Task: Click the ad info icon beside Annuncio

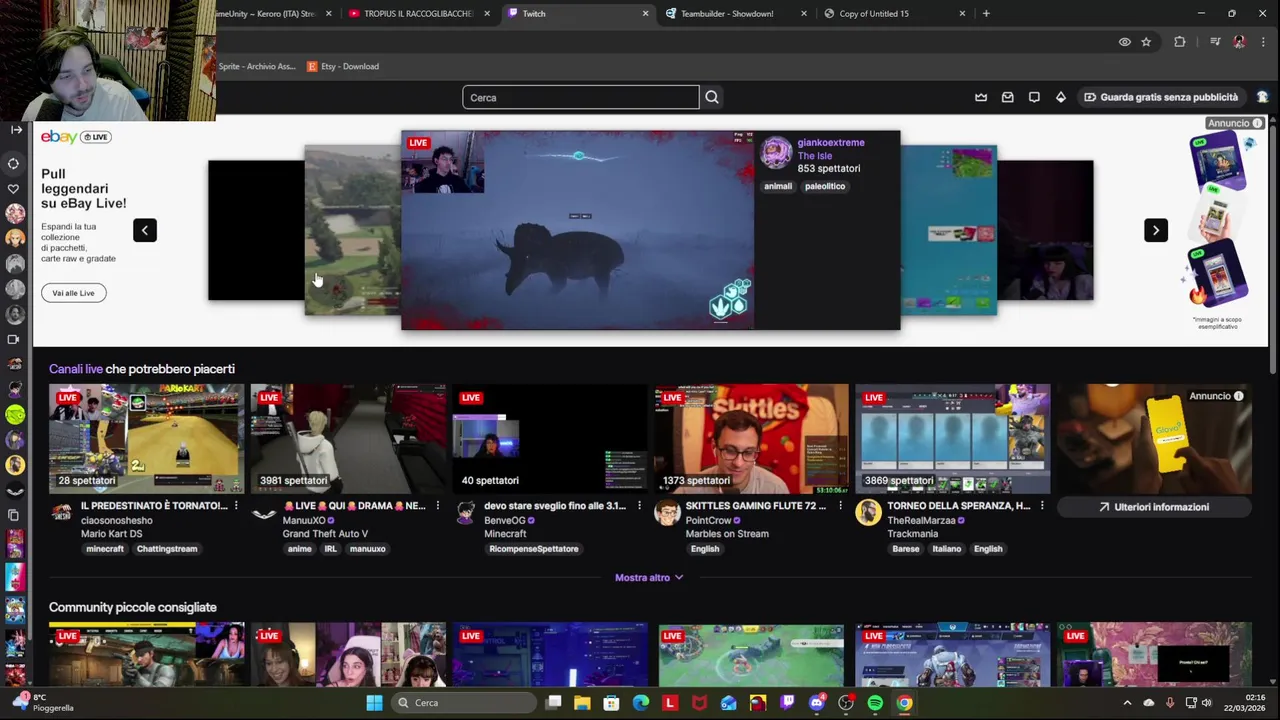Action: coord(1258,123)
